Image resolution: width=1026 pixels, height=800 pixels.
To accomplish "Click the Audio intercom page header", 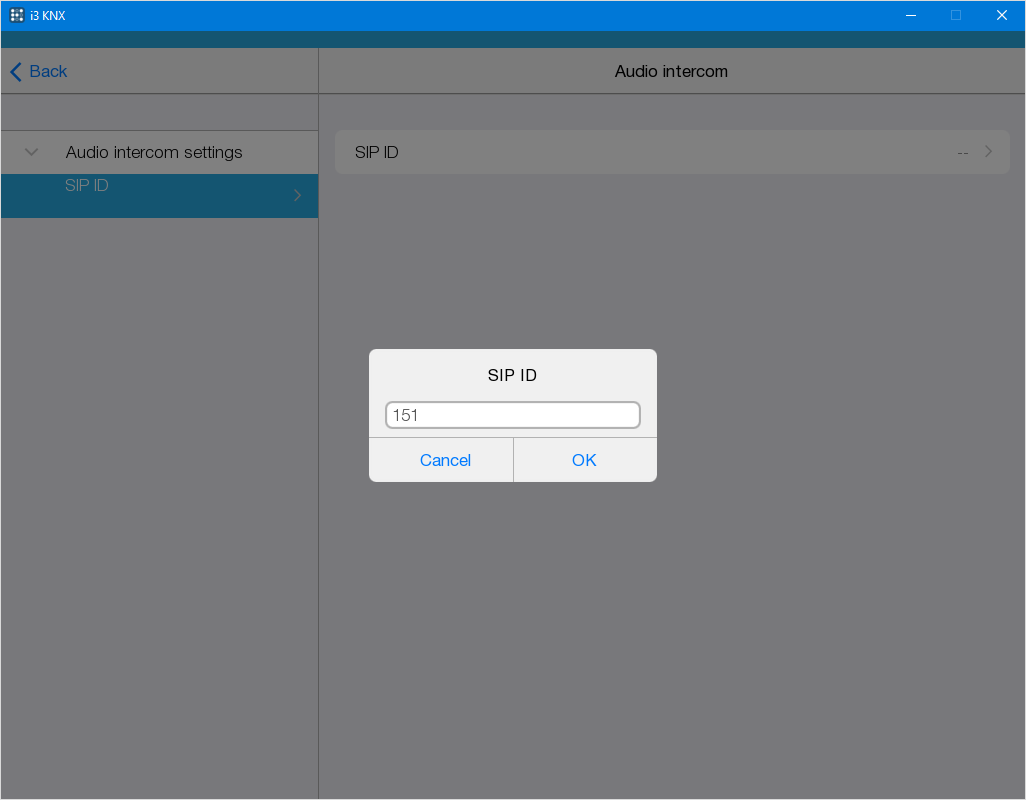I will tap(671, 72).
